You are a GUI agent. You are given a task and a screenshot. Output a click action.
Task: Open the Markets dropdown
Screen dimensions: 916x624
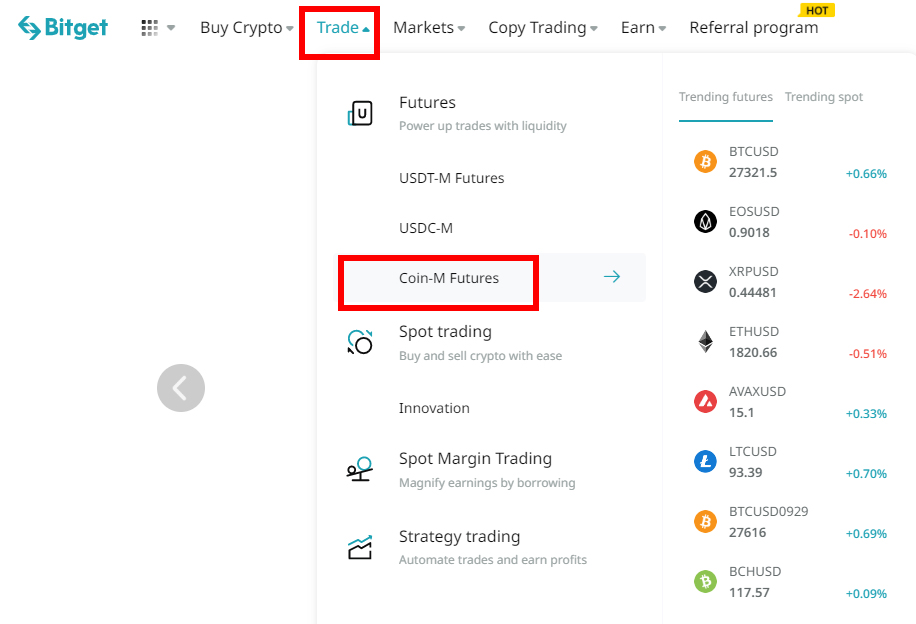429,27
